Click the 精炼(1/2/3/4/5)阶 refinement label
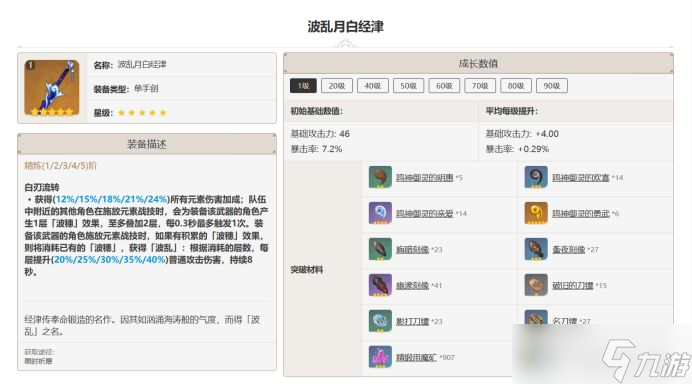 (x=60, y=166)
